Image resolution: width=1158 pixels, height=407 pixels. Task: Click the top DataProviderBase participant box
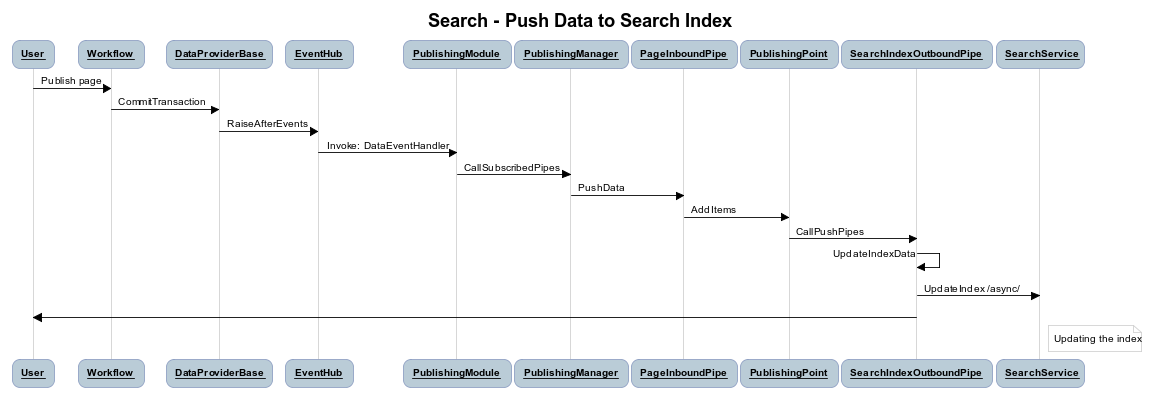tap(219, 54)
